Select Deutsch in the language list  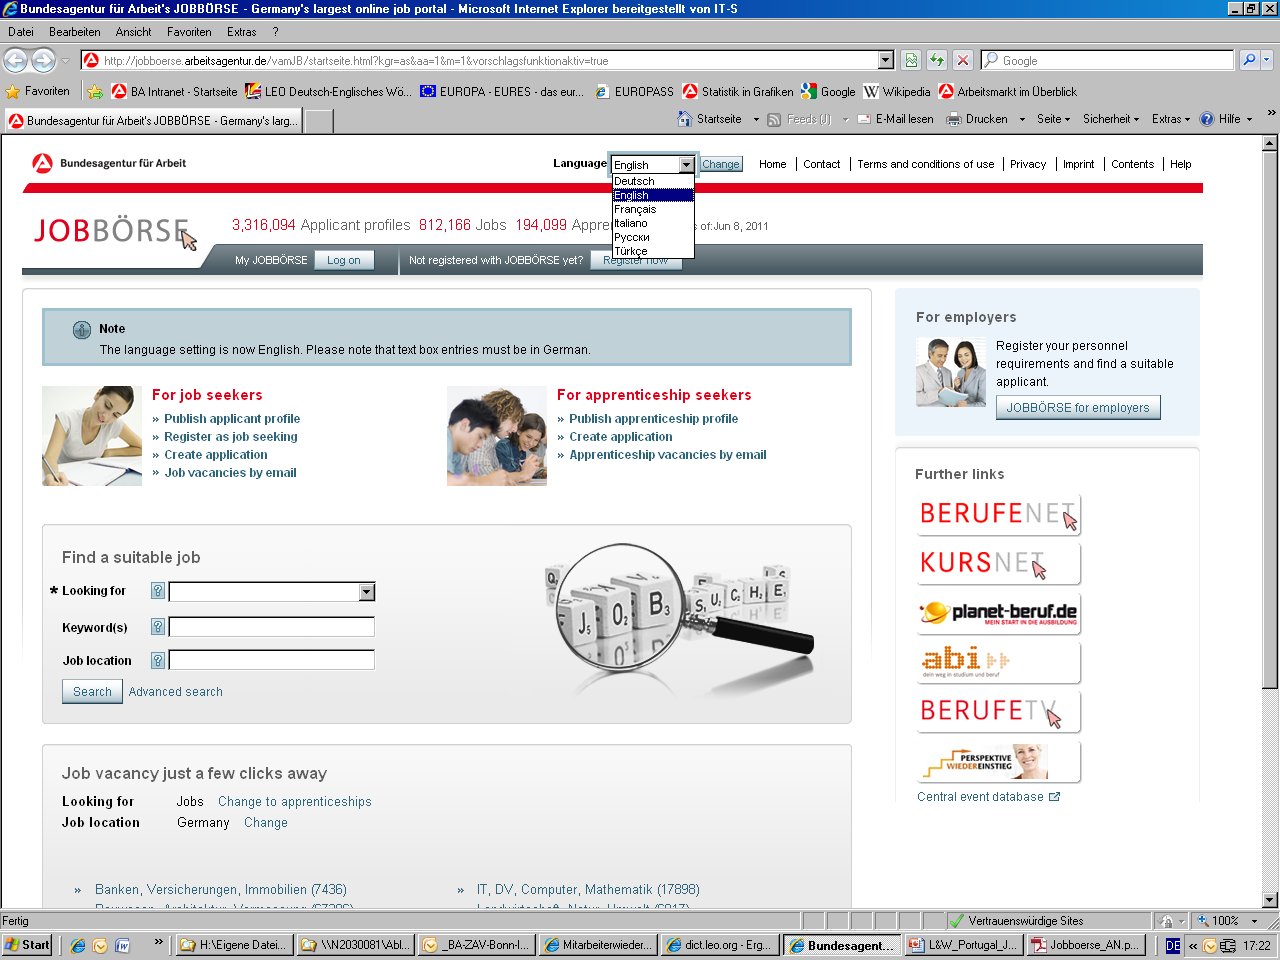click(653, 181)
